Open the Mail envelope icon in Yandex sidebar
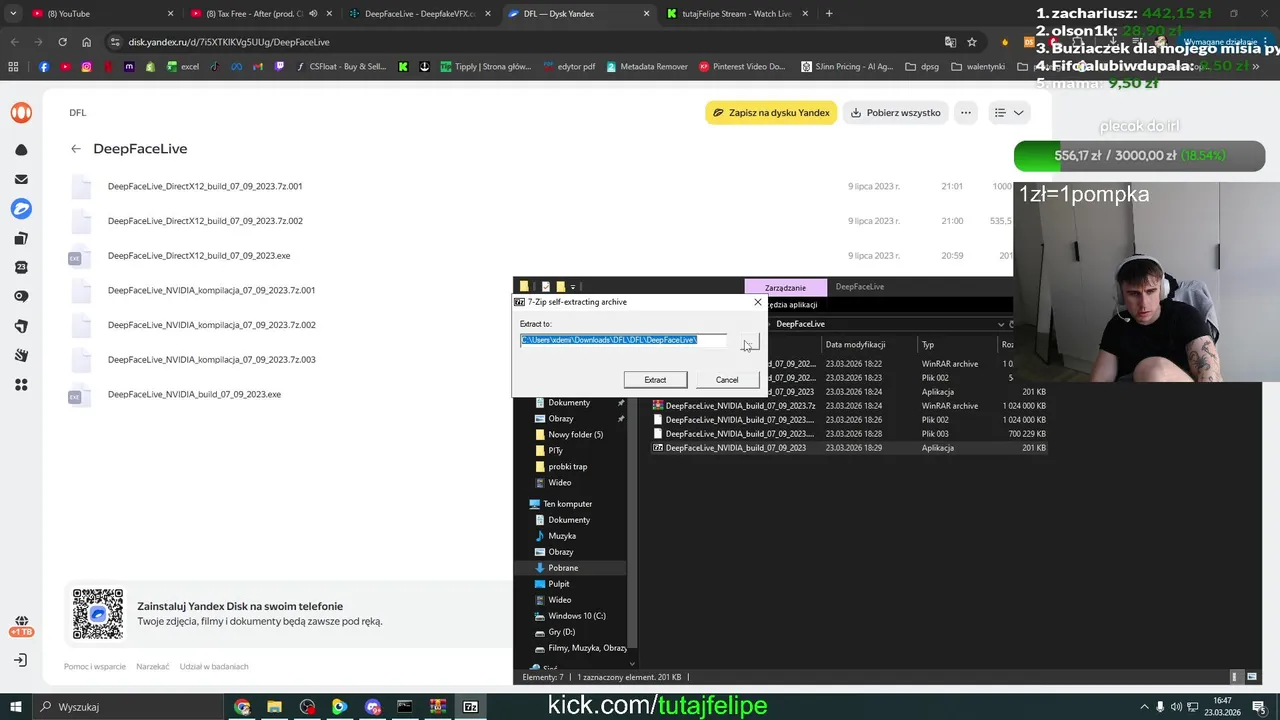Viewport: 1280px width, 720px height. click(x=21, y=179)
